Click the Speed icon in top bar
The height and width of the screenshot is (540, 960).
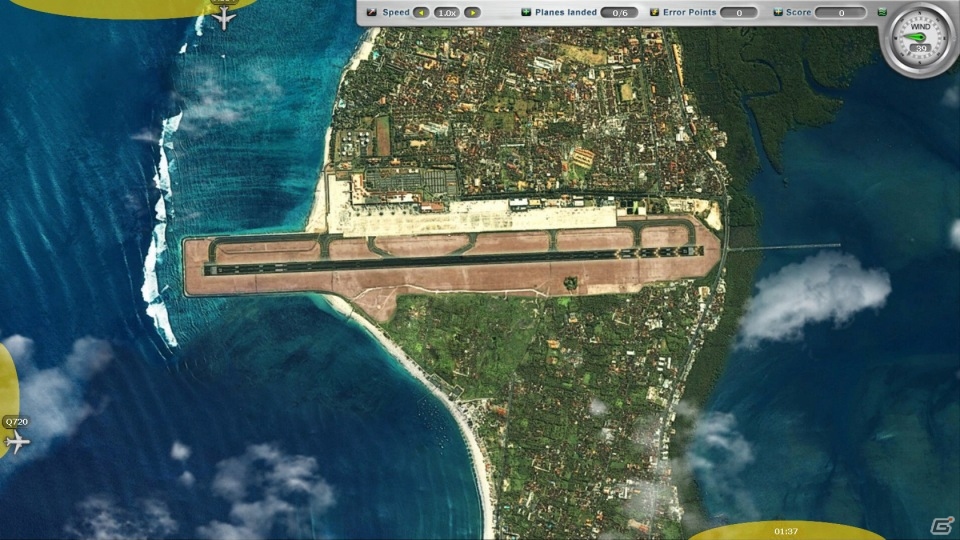coord(372,12)
